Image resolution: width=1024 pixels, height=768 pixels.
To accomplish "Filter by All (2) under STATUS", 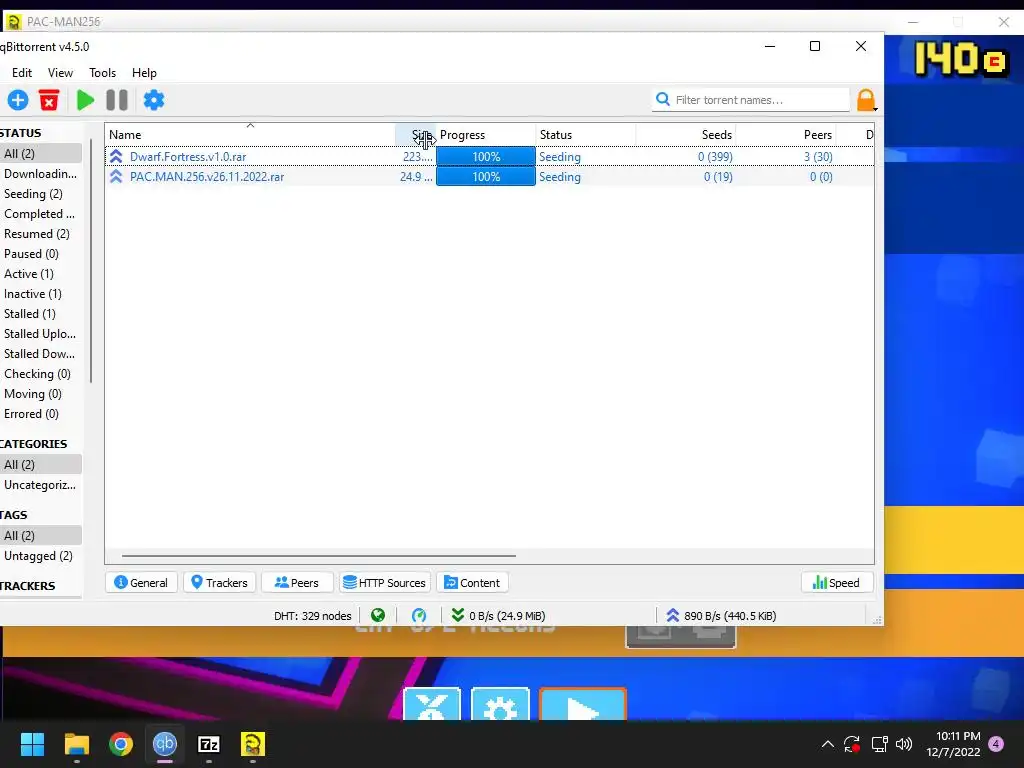I will coord(40,153).
